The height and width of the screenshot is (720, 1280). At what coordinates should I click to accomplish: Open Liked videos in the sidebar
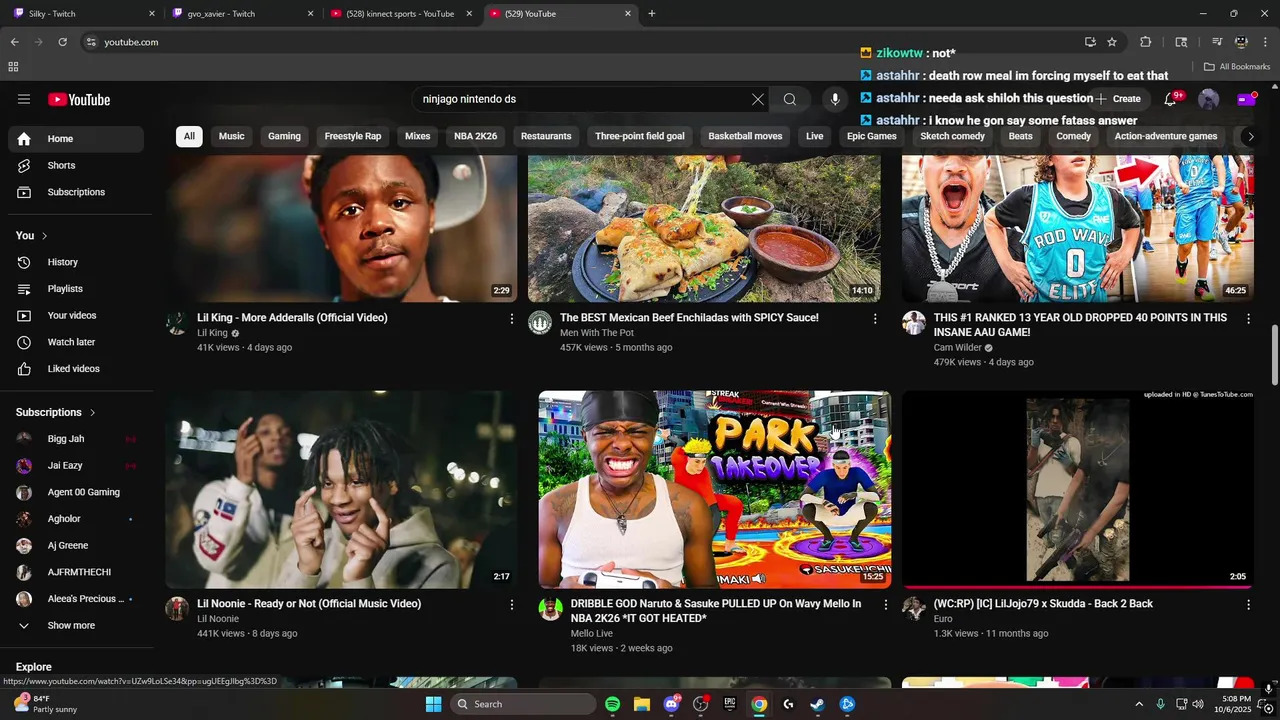76,369
